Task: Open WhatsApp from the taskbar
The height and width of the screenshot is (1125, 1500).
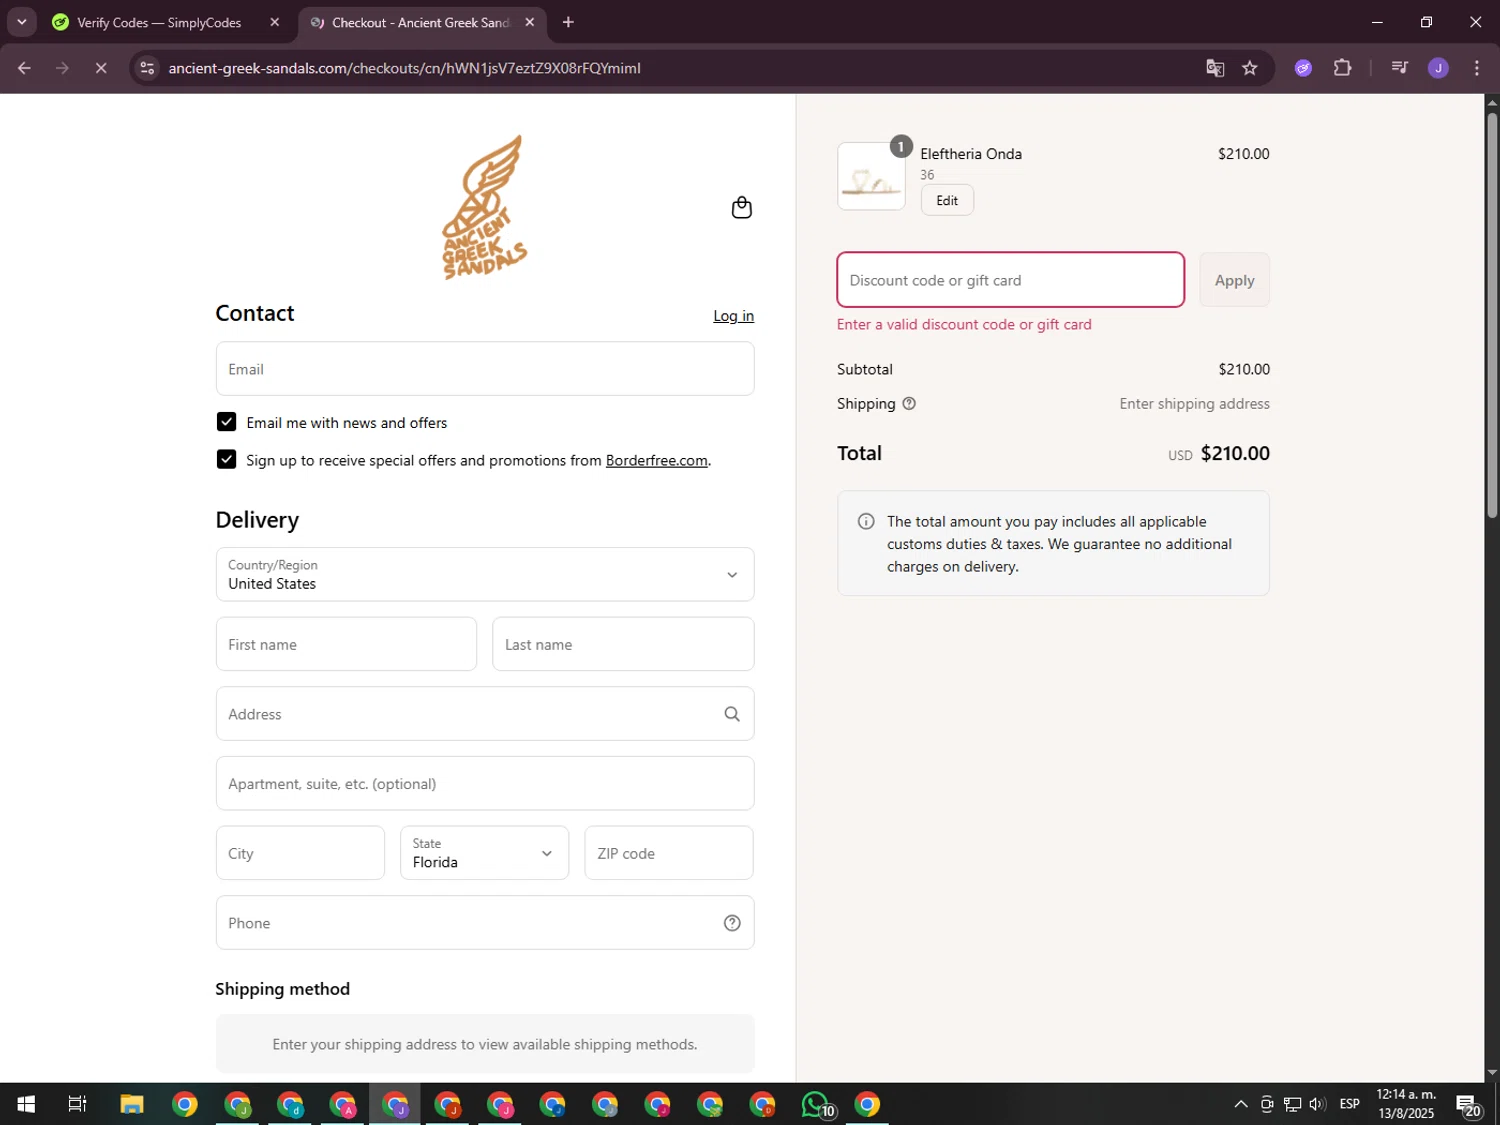Action: (817, 1104)
